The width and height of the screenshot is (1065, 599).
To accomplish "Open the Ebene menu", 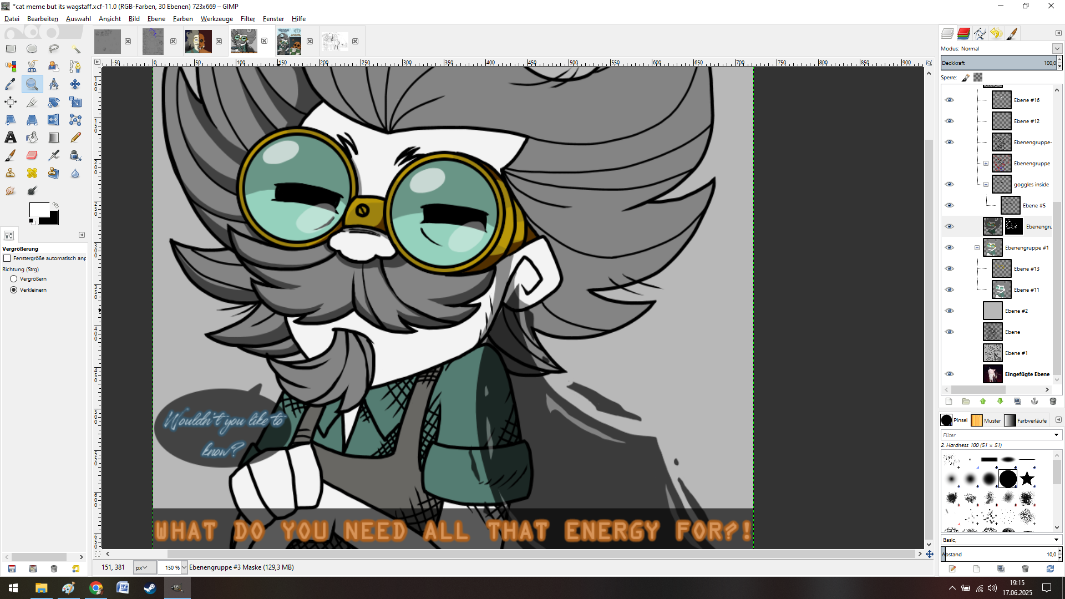I will 155,18.
